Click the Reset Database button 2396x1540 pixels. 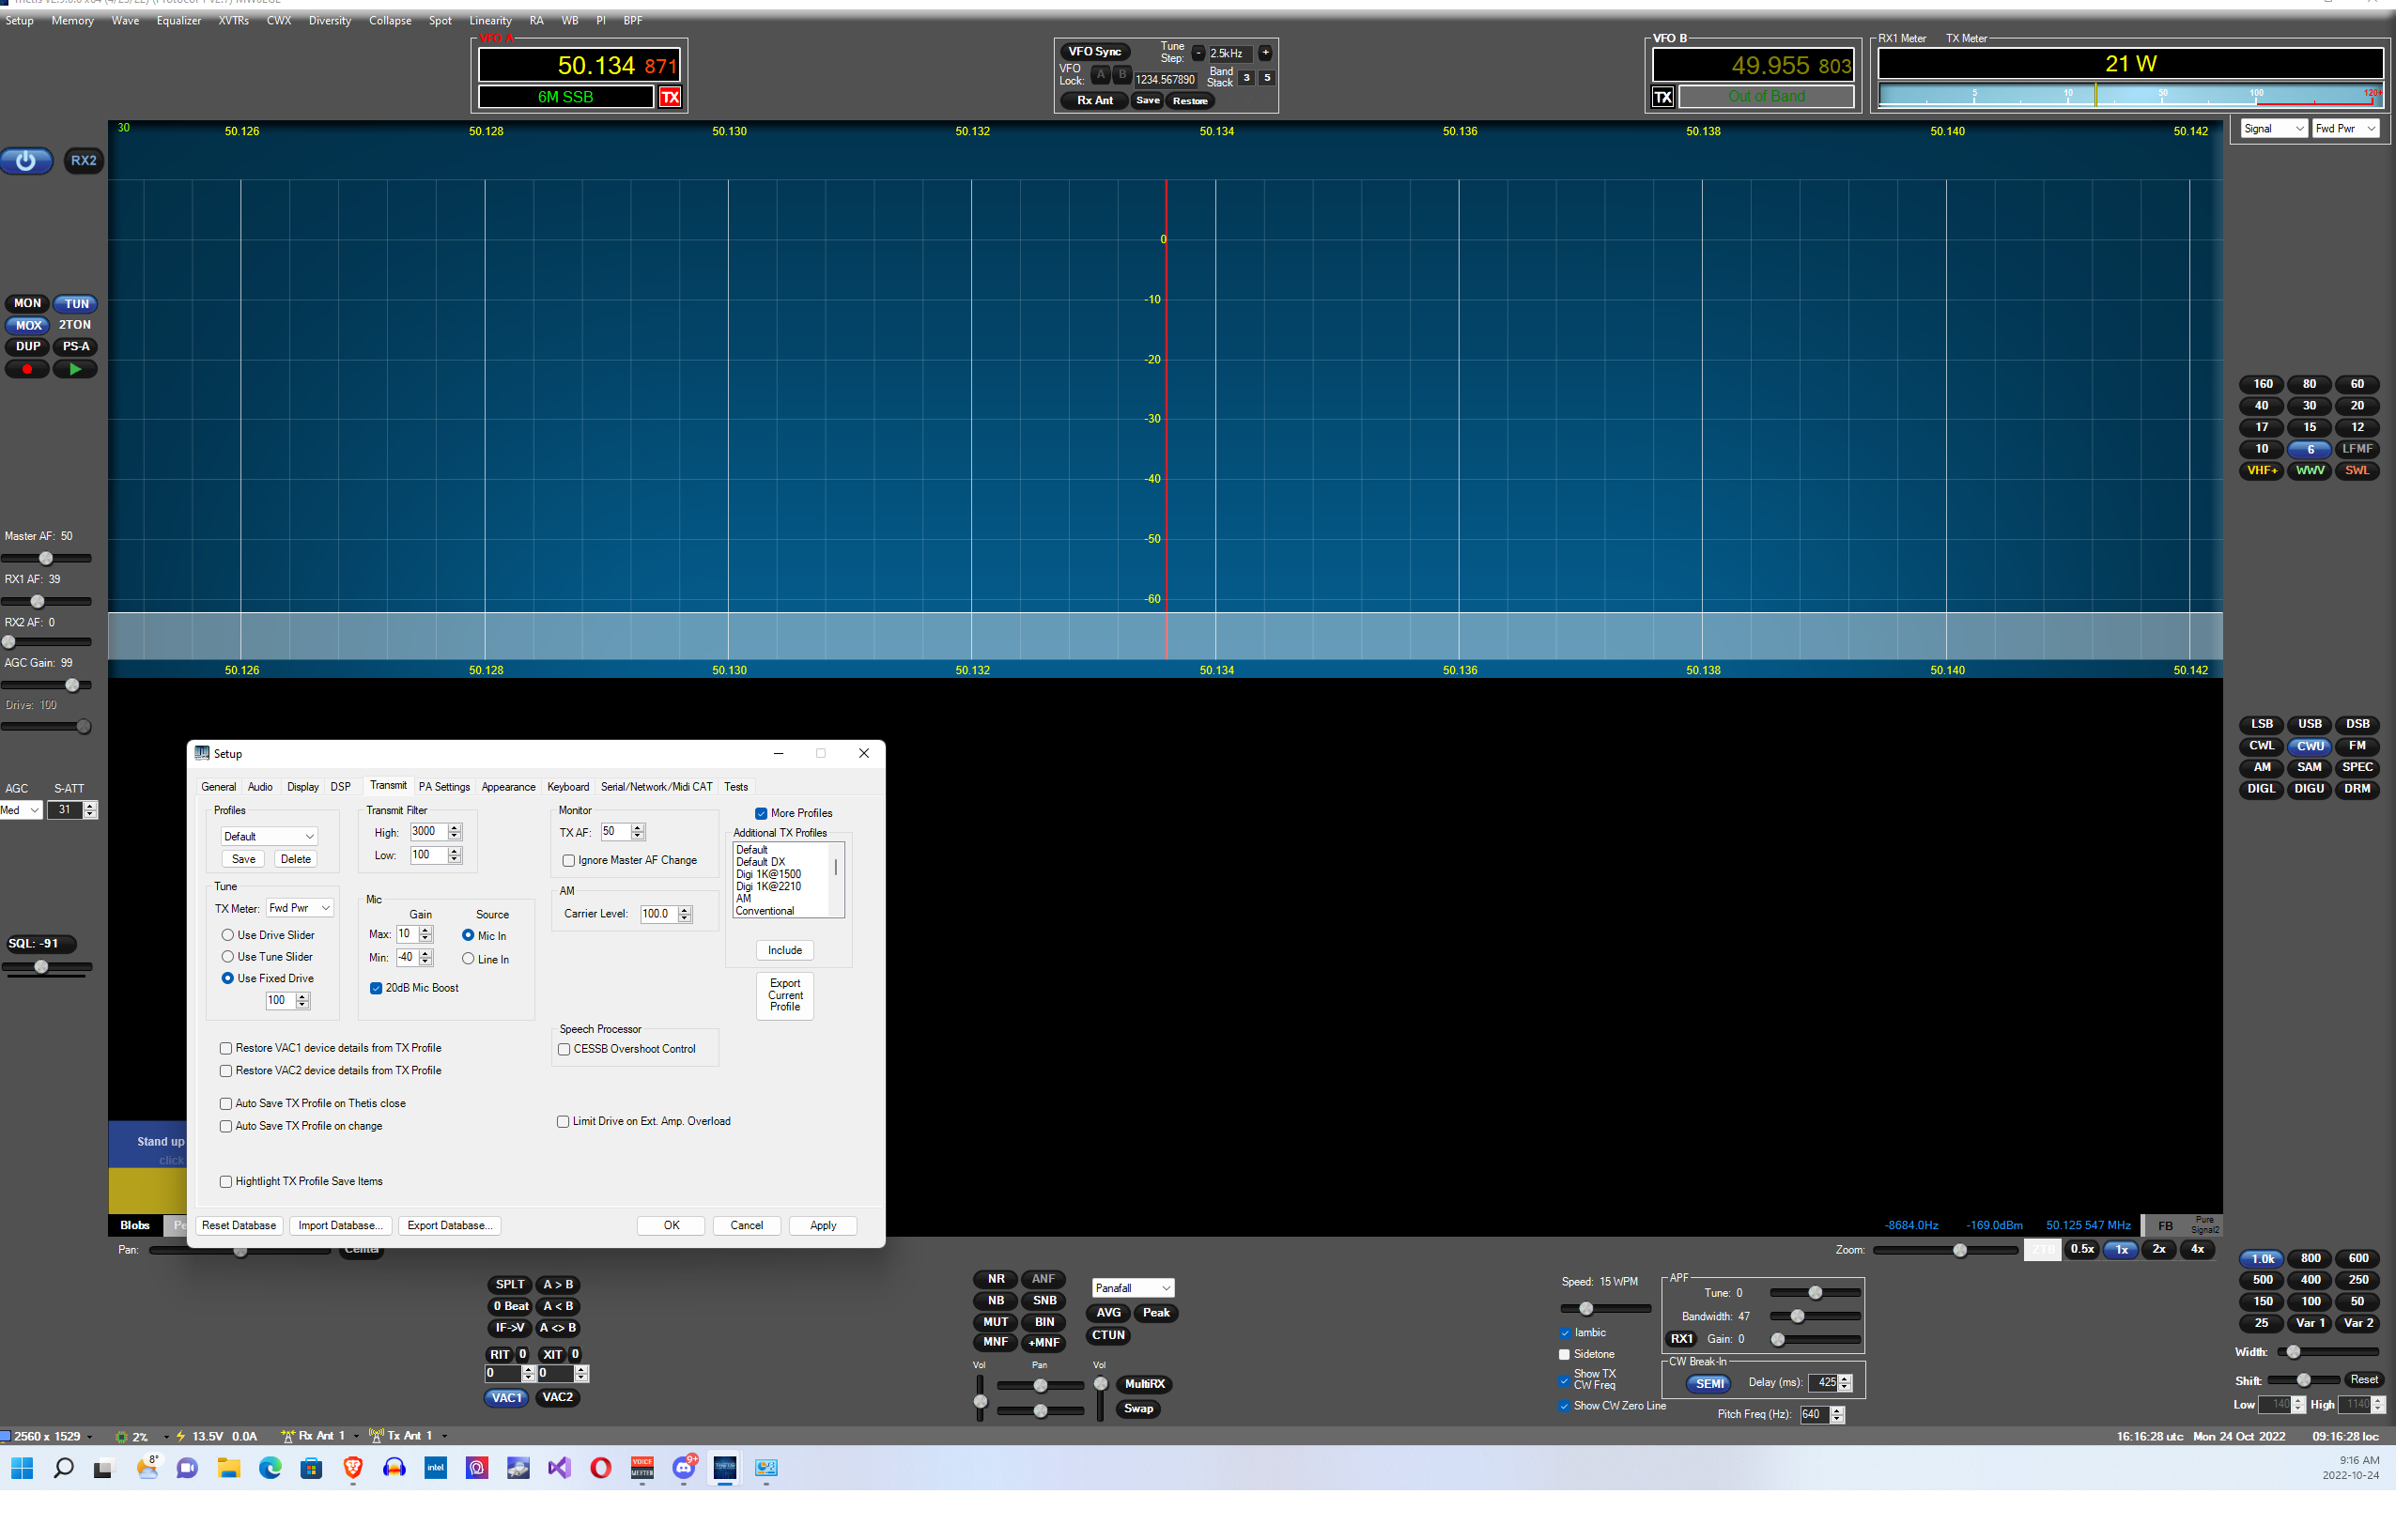238,1226
